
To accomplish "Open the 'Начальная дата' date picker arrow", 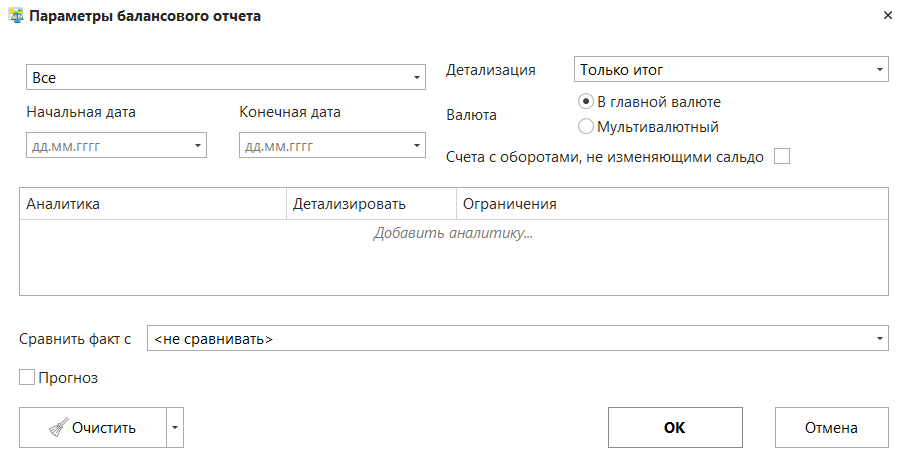I will 197,146.
